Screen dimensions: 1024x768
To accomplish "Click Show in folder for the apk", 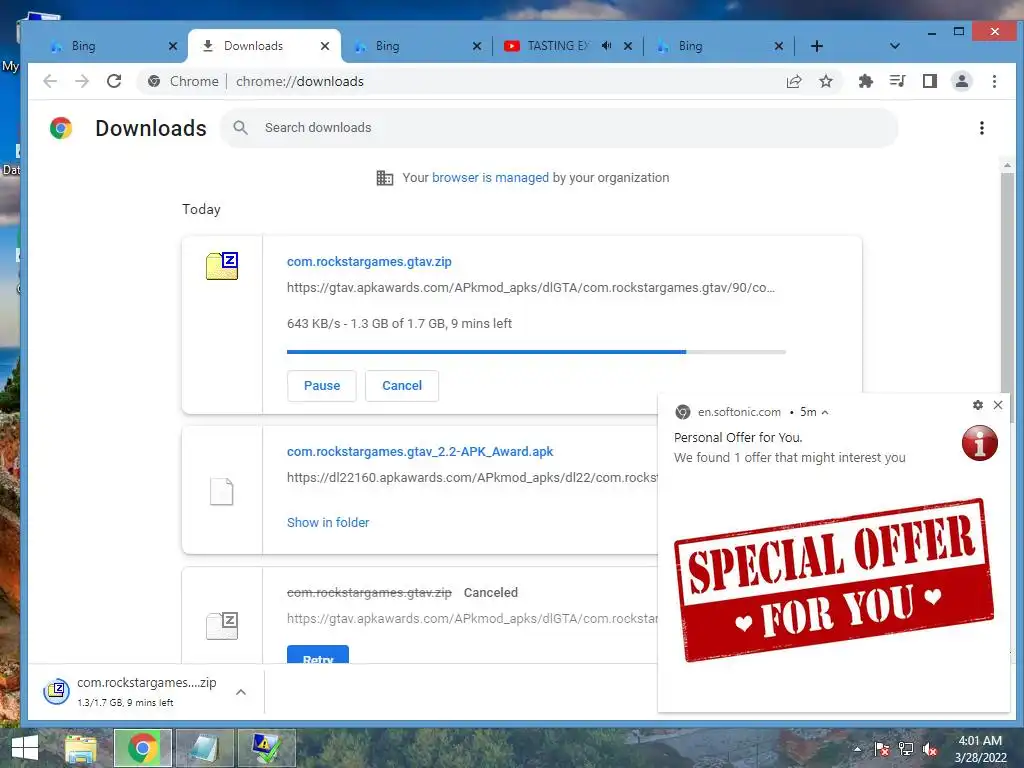I will (x=328, y=522).
